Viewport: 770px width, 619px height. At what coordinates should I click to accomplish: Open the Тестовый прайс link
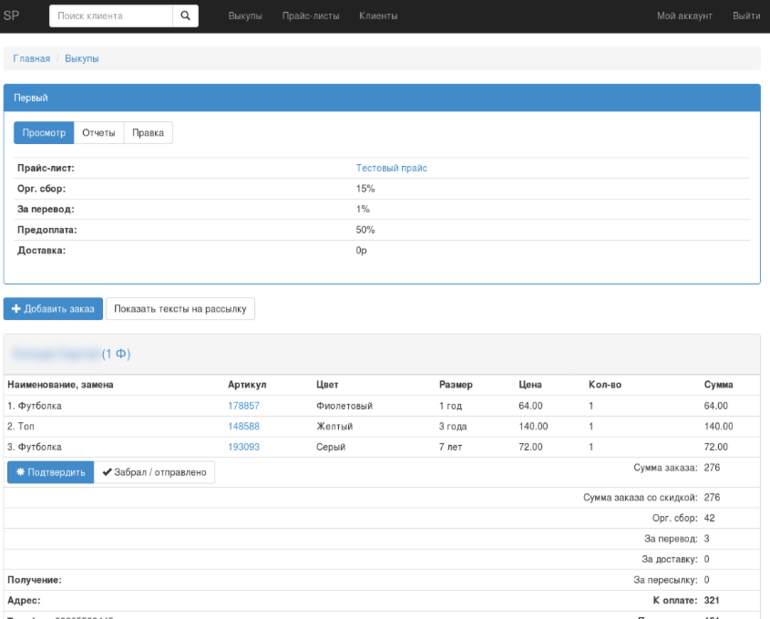[391, 168]
